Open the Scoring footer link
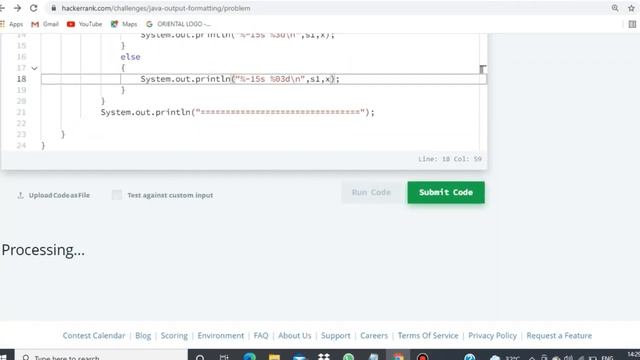640x360 pixels. [x=174, y=336]
